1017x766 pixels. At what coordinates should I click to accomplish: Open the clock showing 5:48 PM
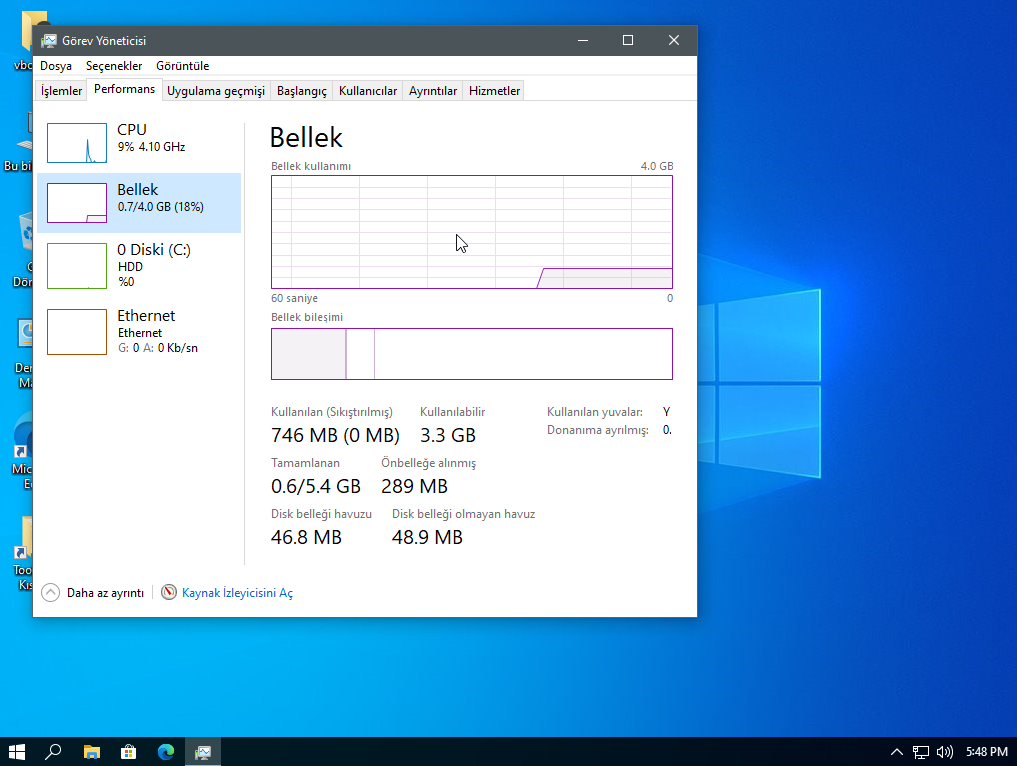pyautogui.click(x=987, y=752)
